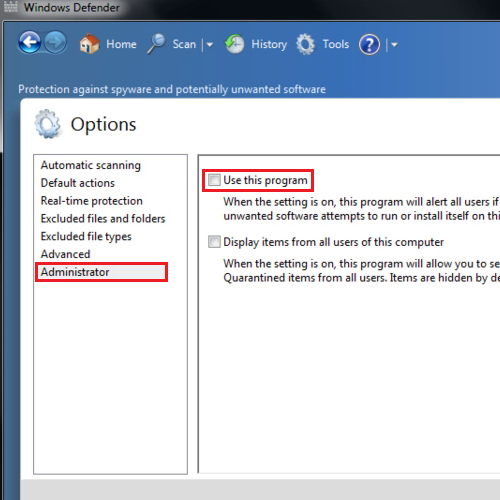Select Real-time protection option
Viewport: 500px width, 500px height.
tap(92, 201)
